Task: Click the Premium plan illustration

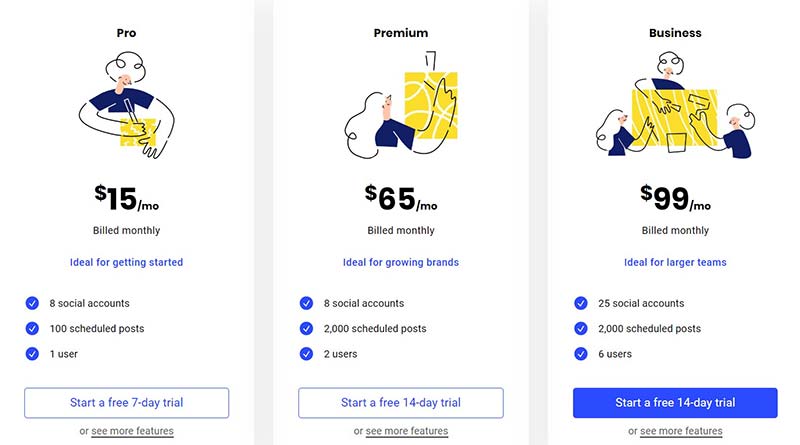Action: pos(400,106)
